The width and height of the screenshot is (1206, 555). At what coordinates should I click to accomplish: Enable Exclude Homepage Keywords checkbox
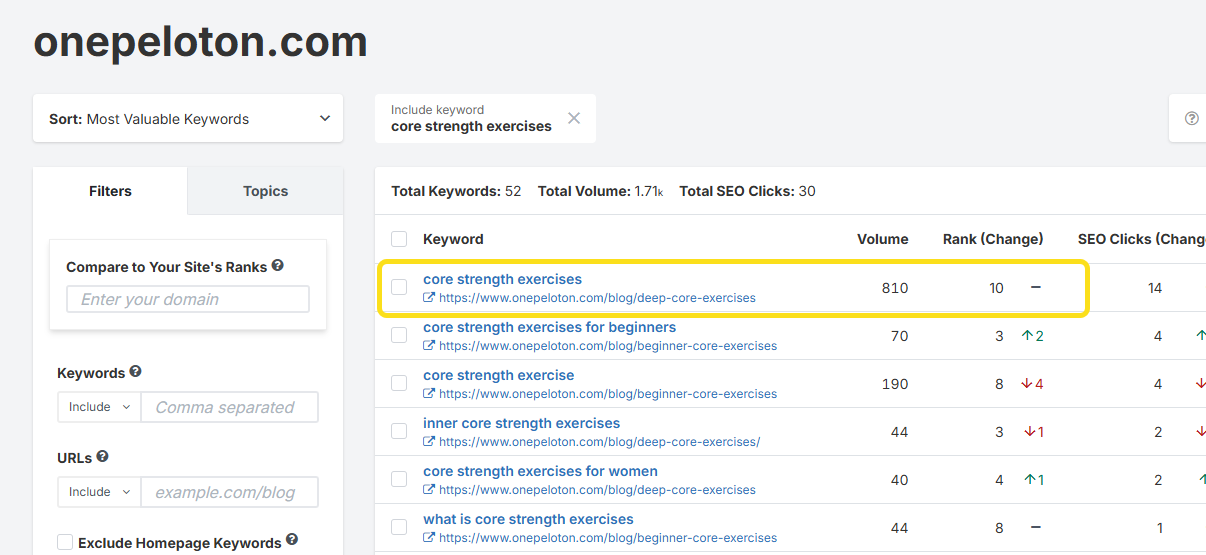(x=65, y=542)
